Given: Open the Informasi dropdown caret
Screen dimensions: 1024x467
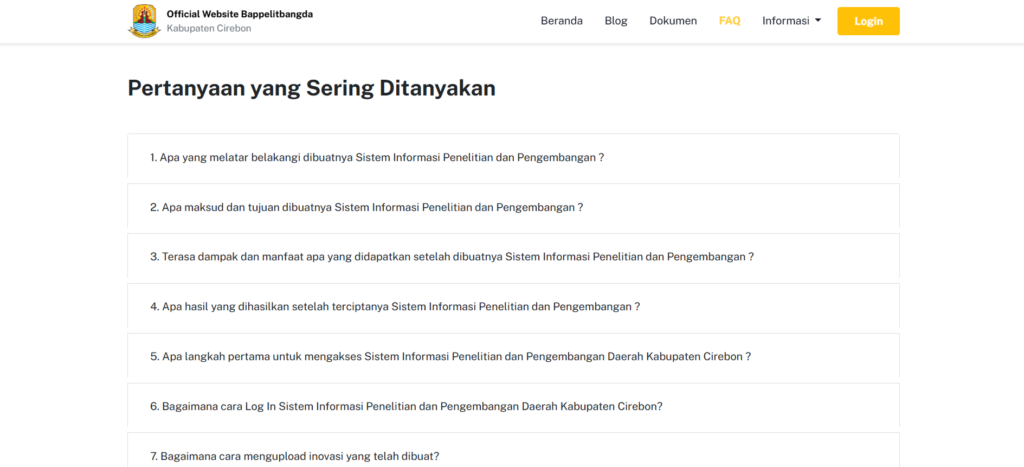Looking at the screenshot, I should 818,20.
